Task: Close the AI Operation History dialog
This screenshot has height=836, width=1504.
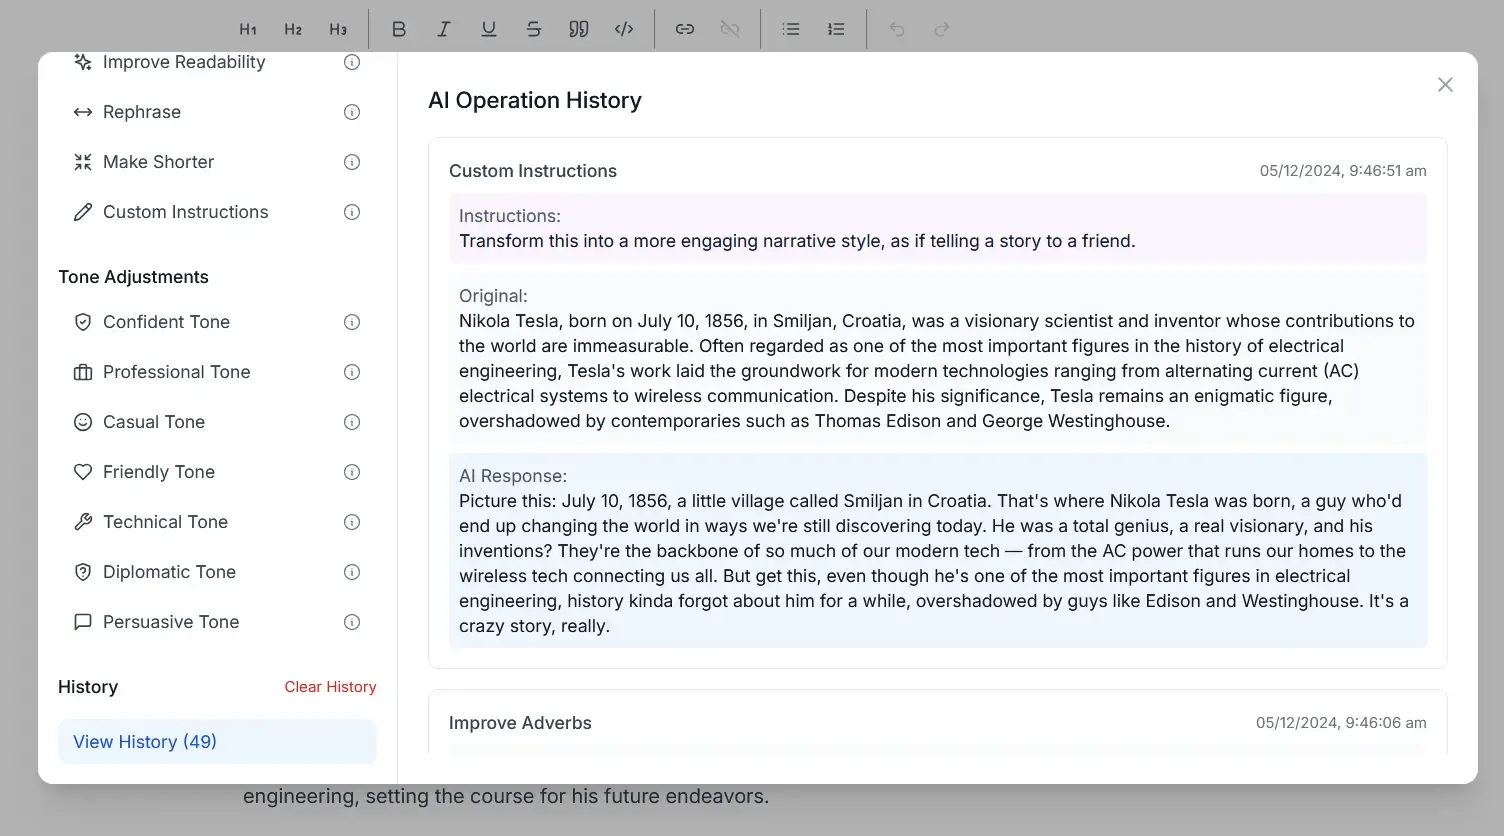Action: click(x=1445, y=84)
